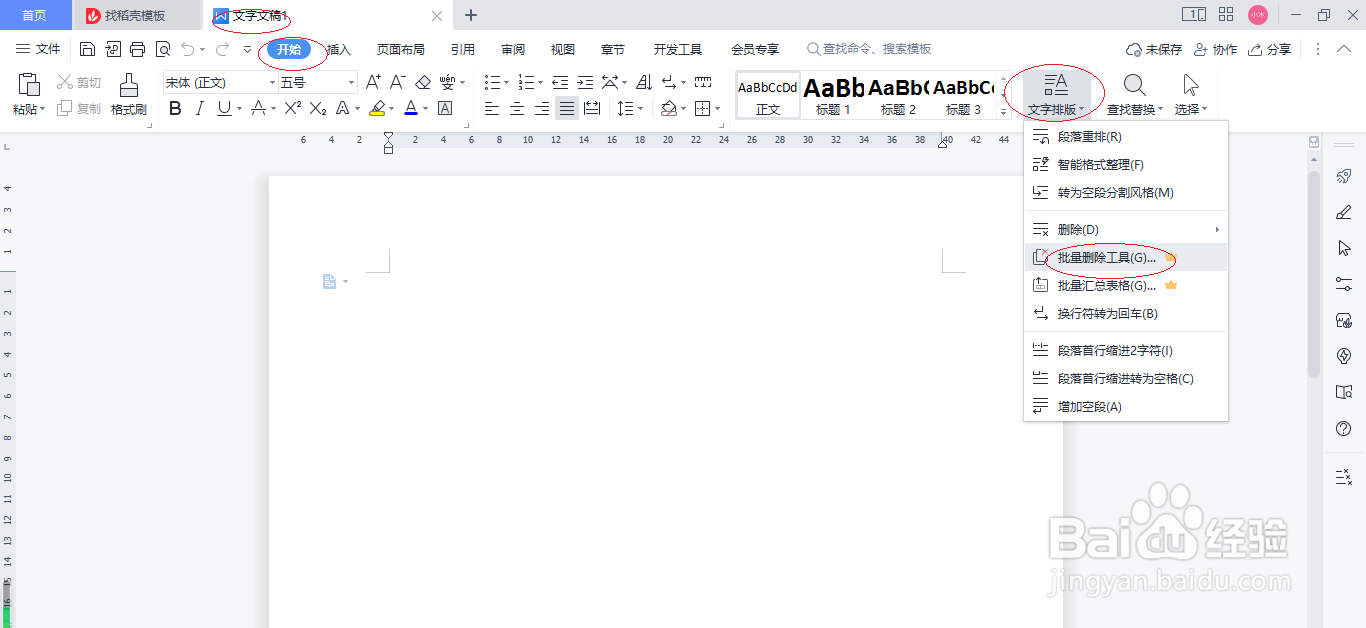
Task: Click the increase font size icon A+
Action: pos(374,82)
